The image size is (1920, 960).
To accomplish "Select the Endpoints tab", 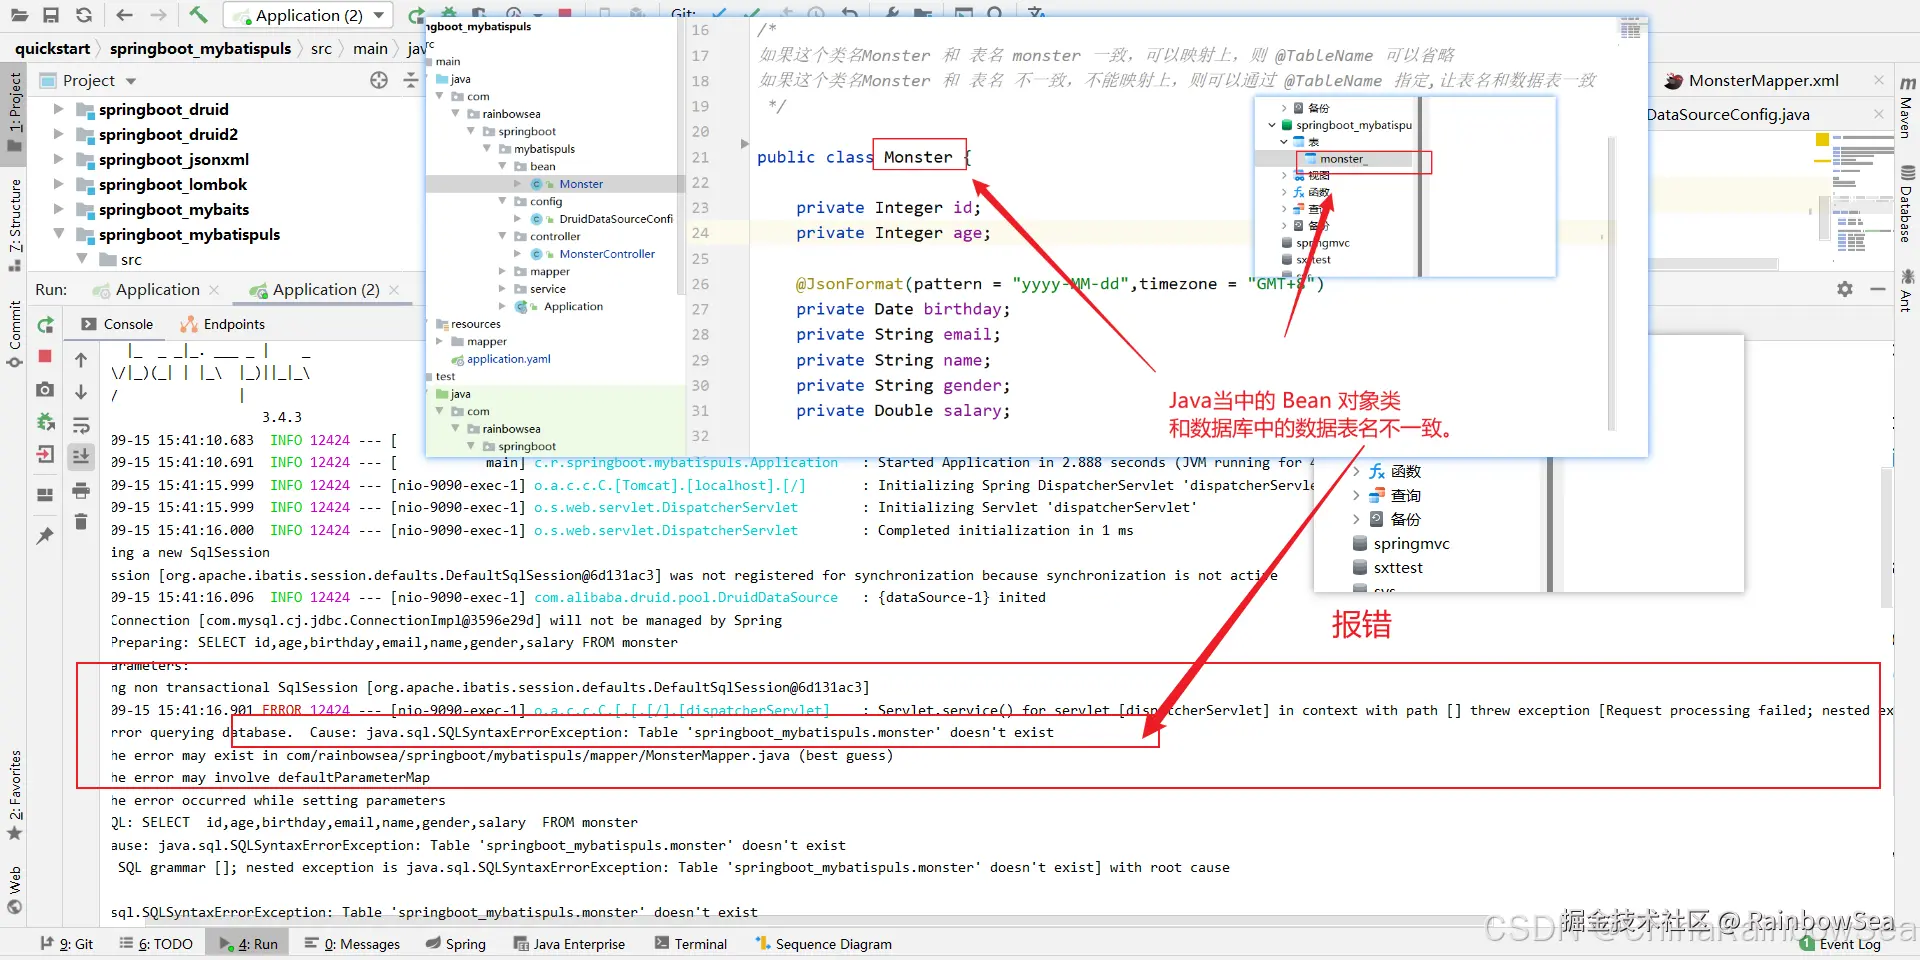I will pyautogui.click(x=223, y=324).
